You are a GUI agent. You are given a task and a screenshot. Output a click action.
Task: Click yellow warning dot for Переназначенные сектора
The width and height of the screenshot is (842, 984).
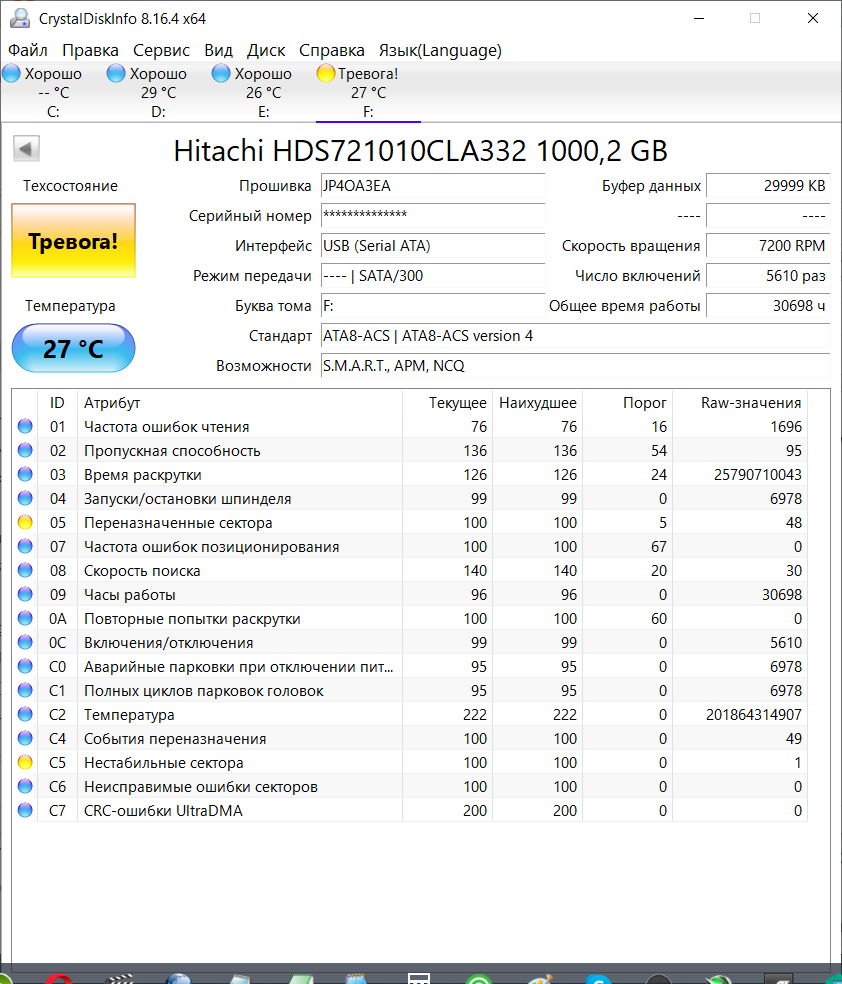pos(25,522)
